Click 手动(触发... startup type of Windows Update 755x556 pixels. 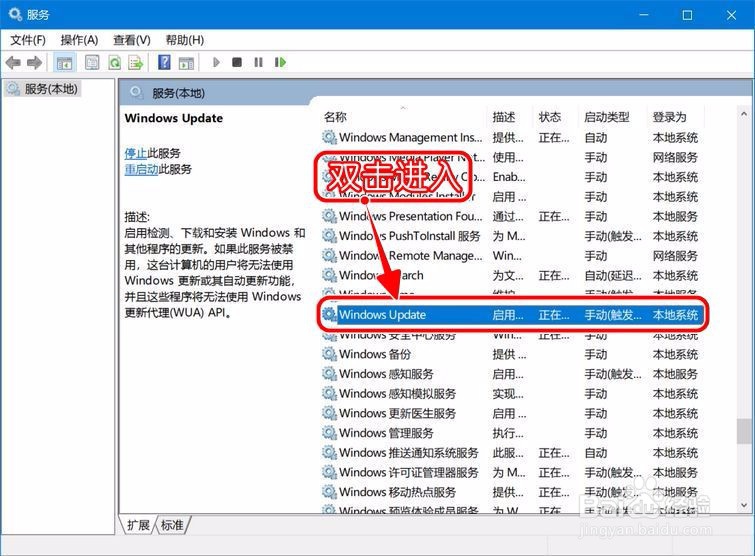[612, 315]
